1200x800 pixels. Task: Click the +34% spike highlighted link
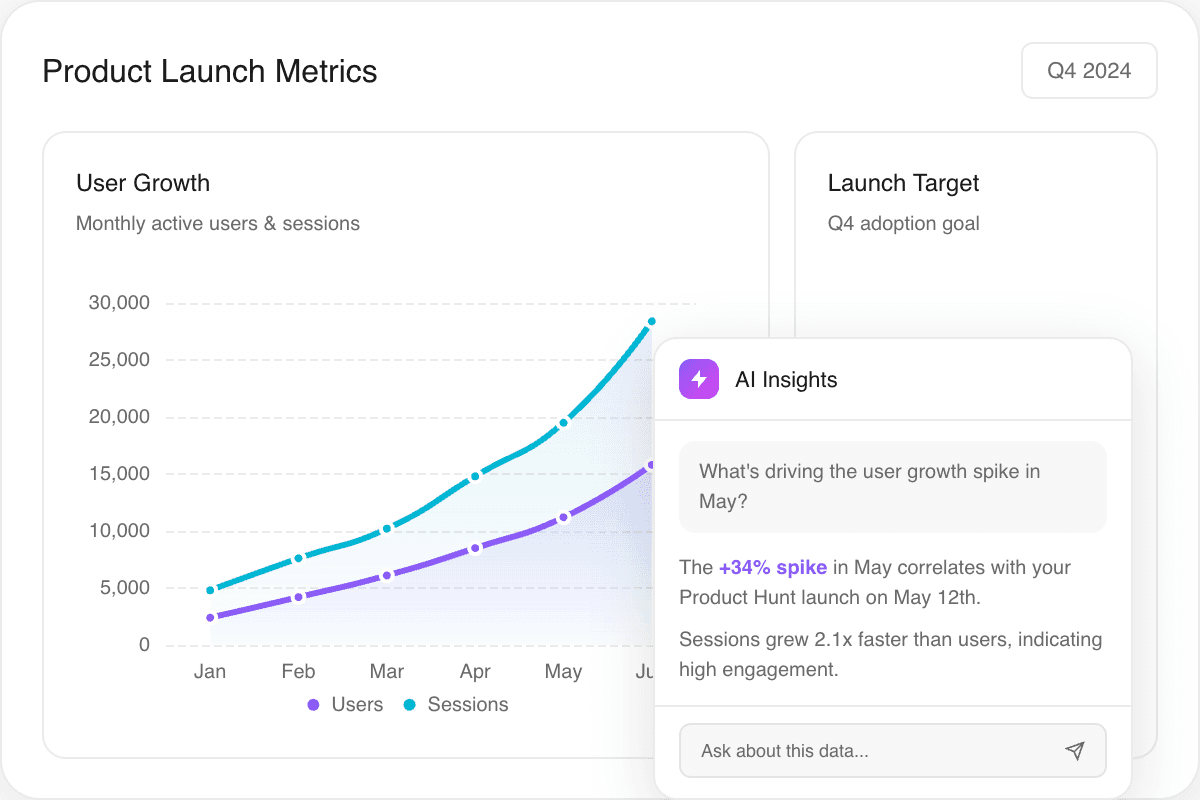pos(772,568)
